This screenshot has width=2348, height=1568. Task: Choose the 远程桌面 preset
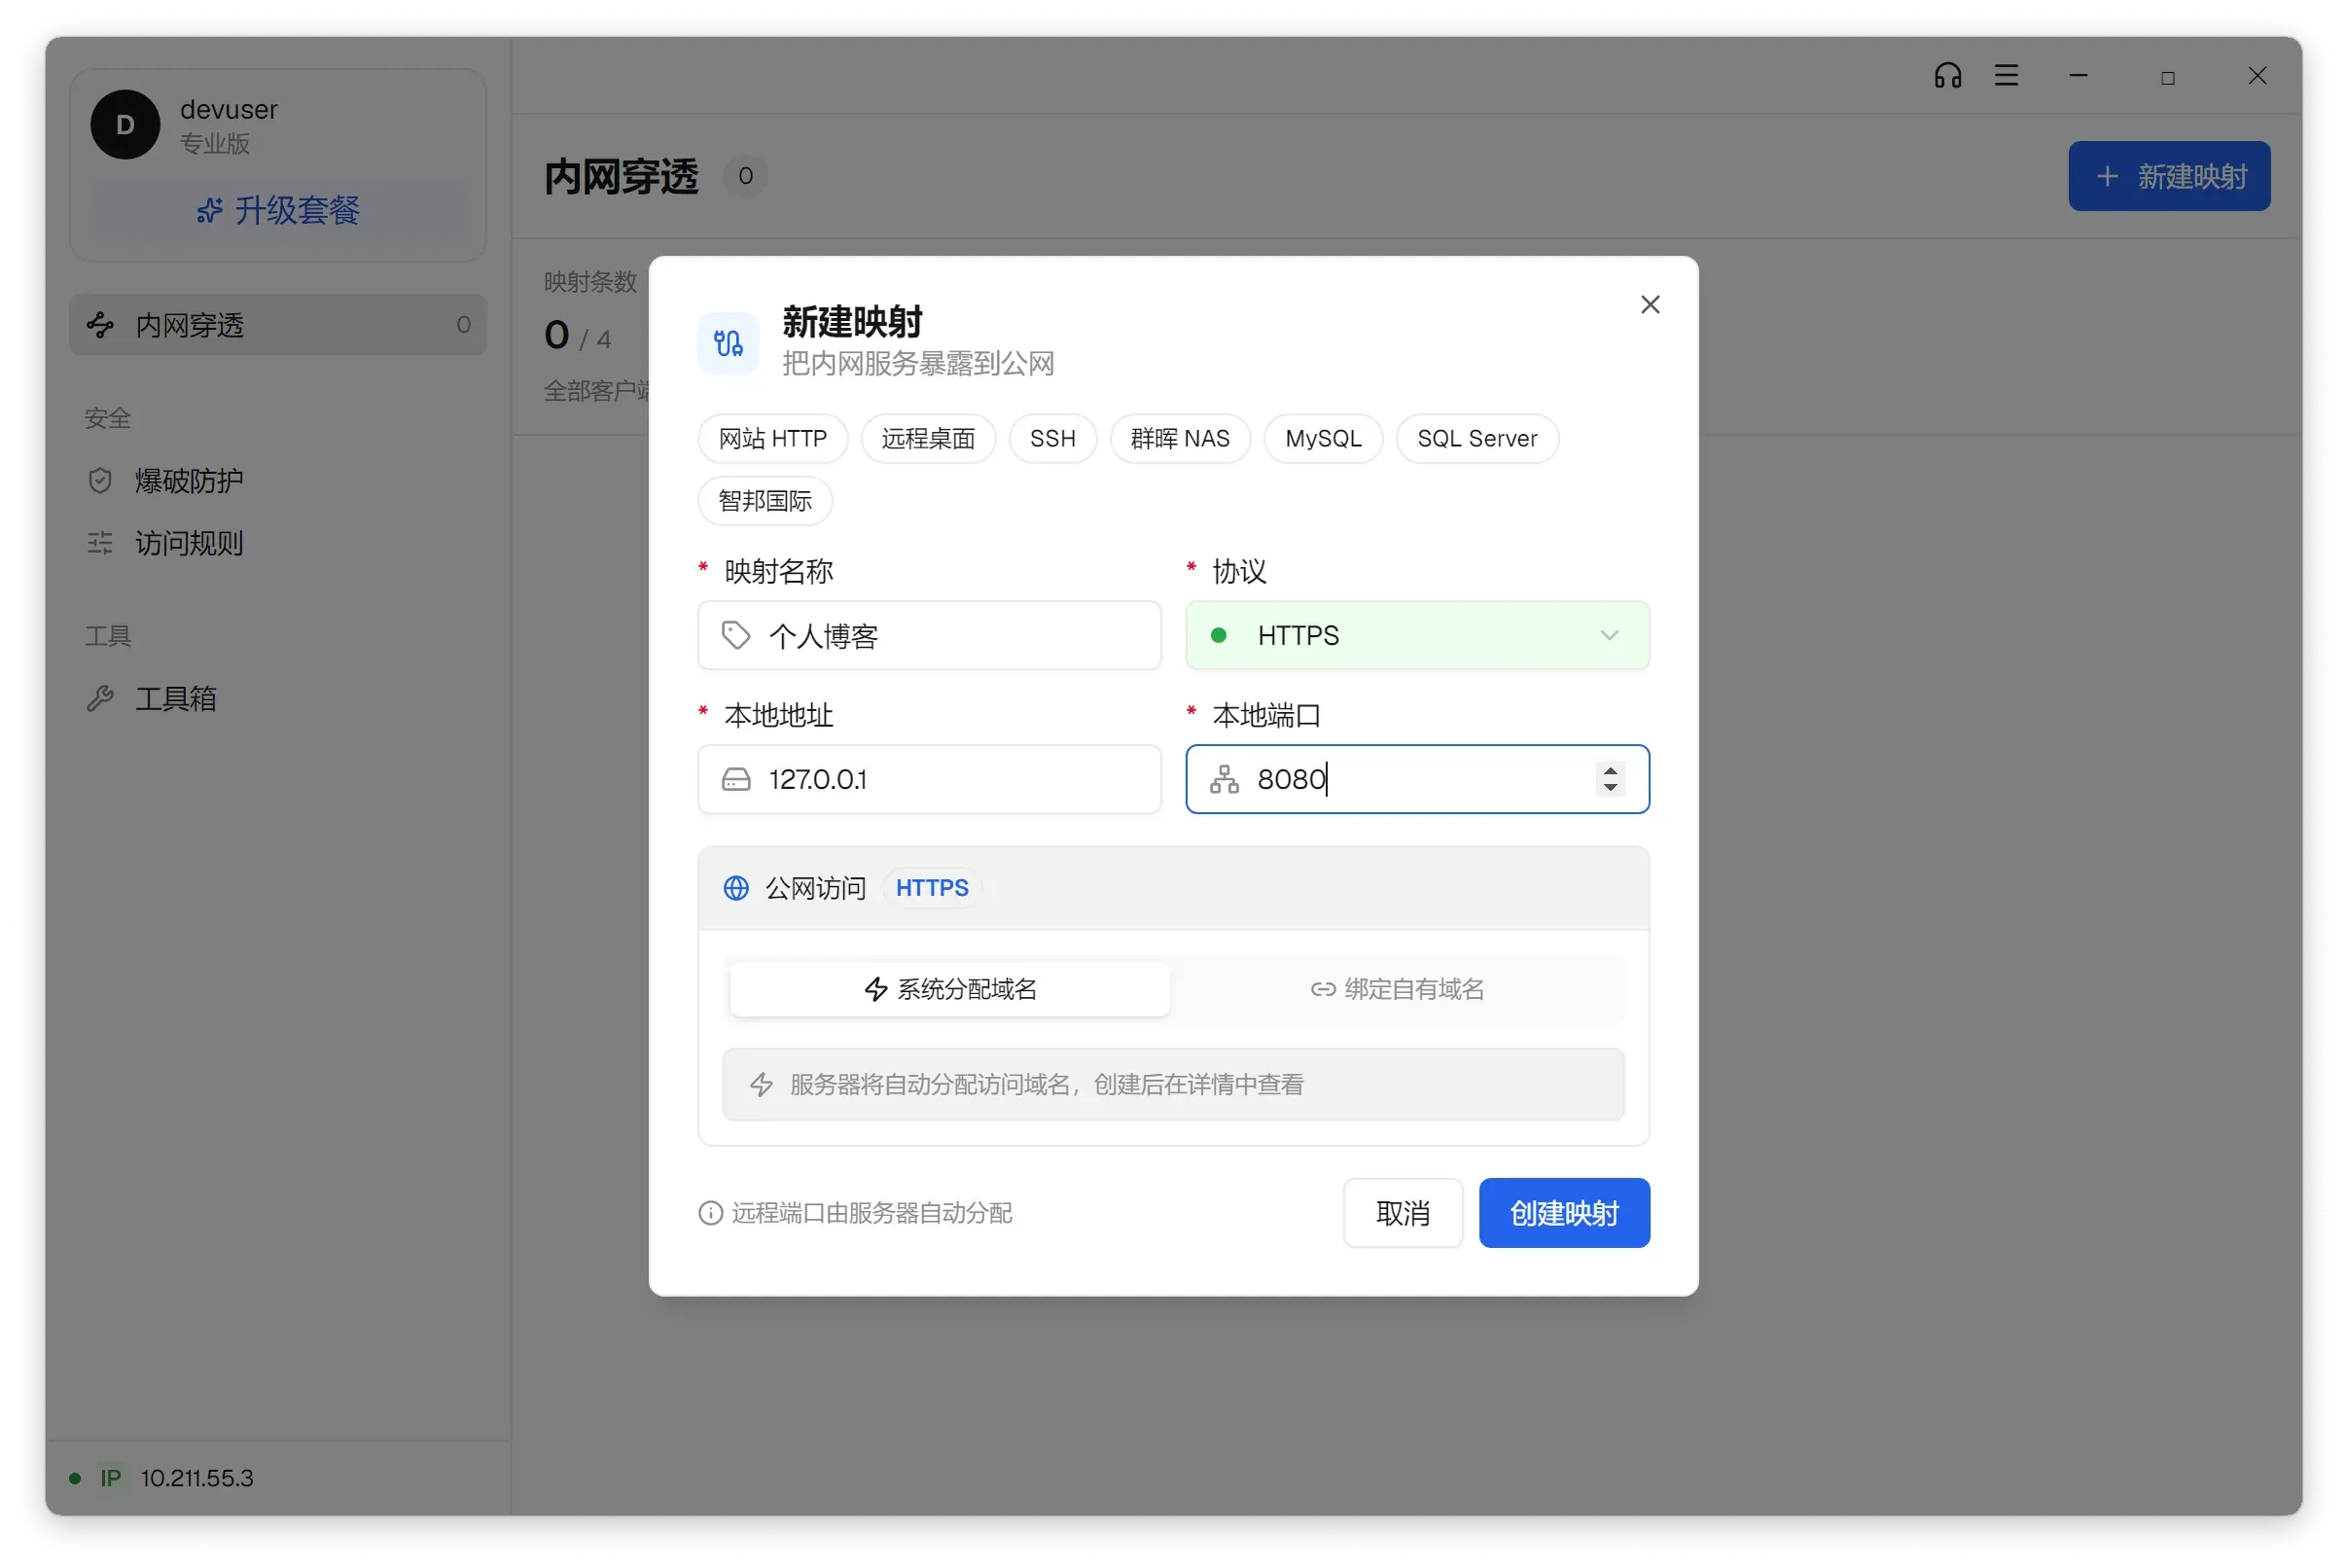[927, 438]
